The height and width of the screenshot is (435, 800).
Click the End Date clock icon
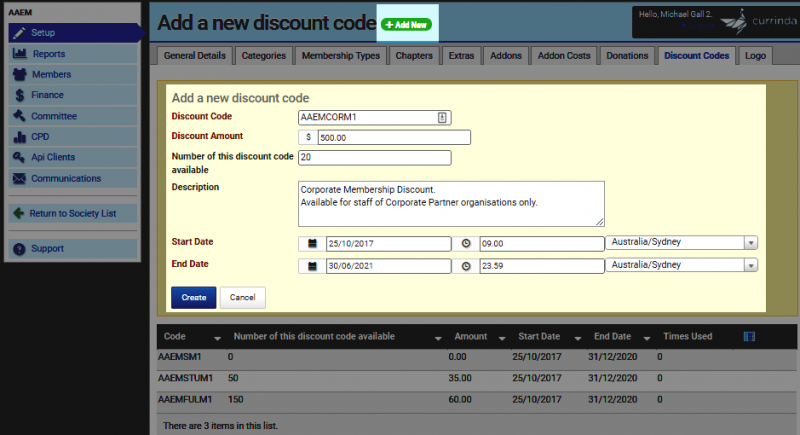466,266
